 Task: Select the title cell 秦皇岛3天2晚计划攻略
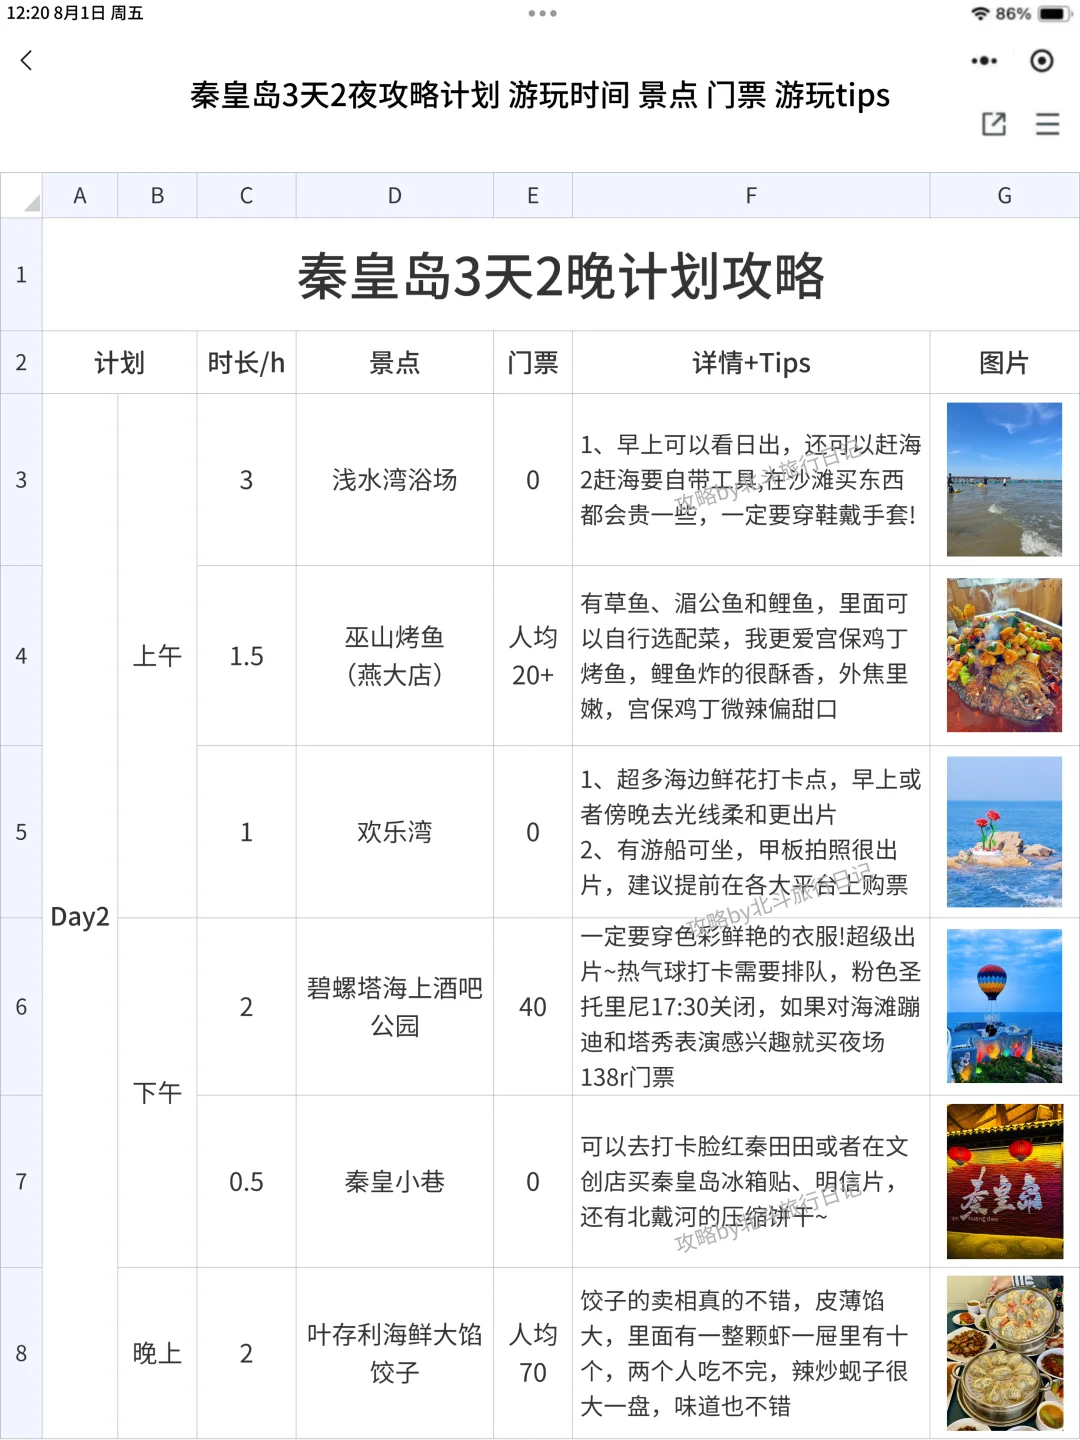pyautogui.click(x=561, y=275)
